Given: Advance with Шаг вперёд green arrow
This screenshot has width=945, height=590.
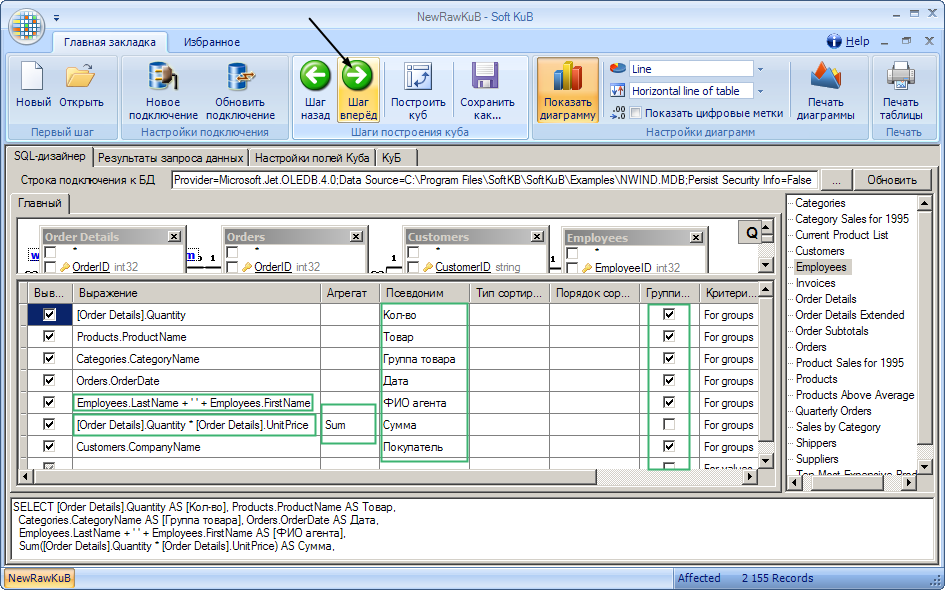Looking at the screenshot, I should click(x=357, y=76).
